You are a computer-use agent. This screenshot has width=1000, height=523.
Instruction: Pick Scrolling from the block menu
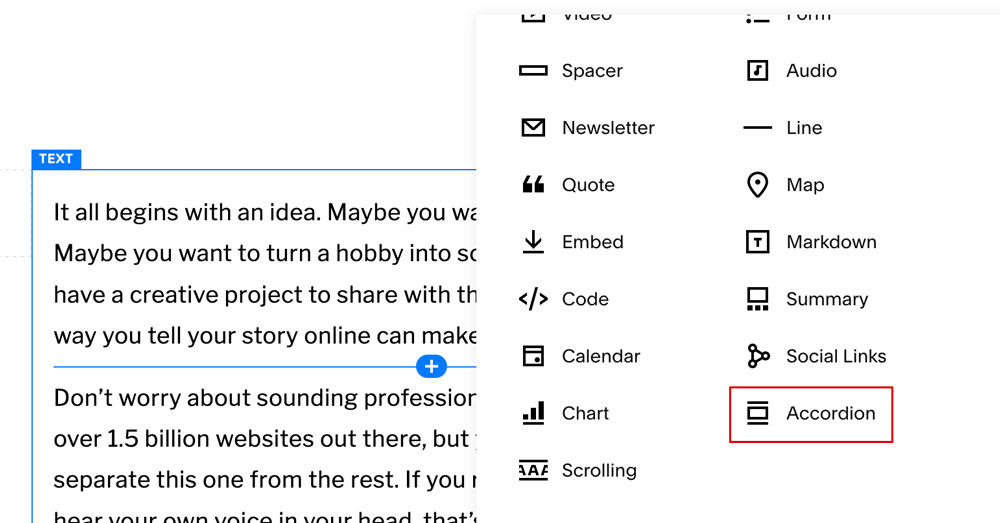(599, 471)
